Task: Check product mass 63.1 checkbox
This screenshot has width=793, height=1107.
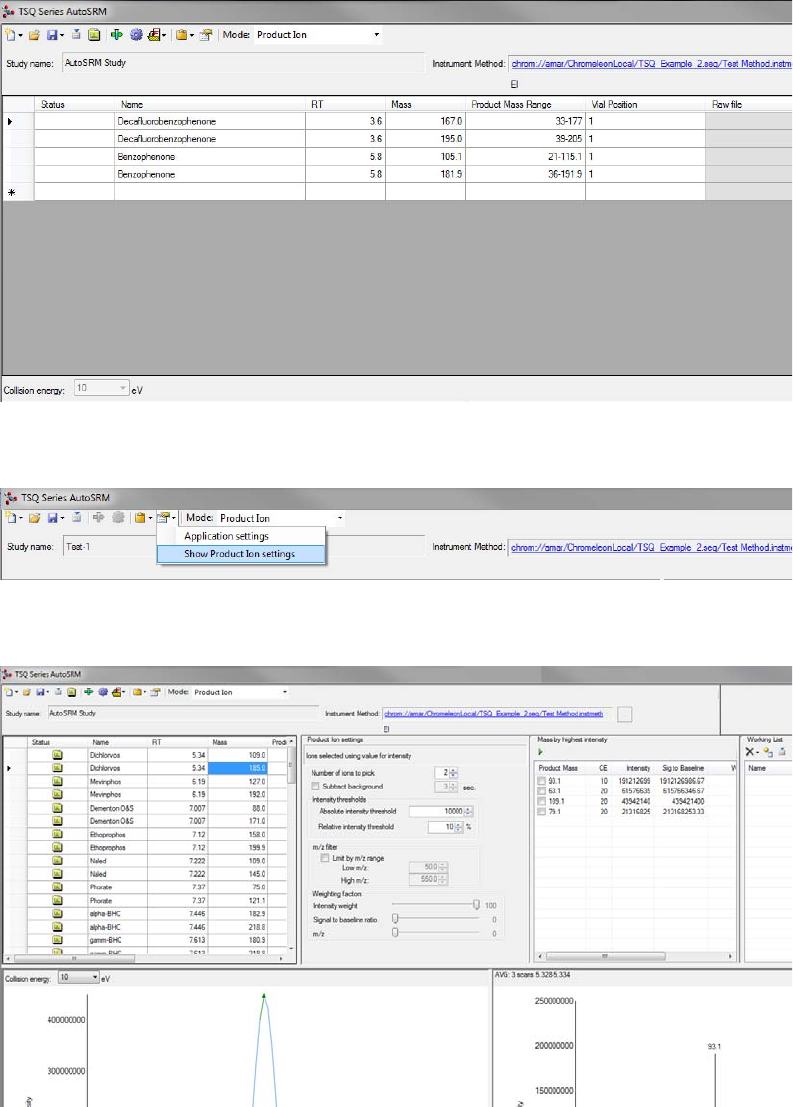Action: pos(542,791)
